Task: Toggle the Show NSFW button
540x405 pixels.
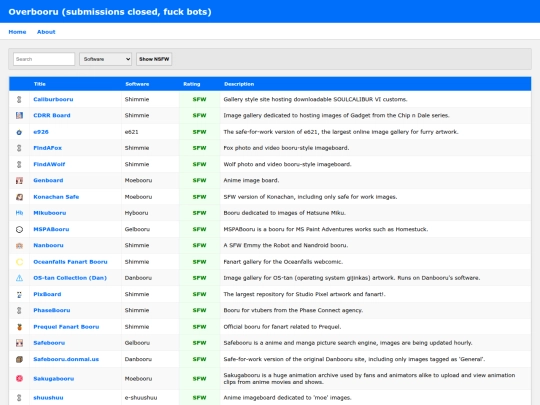Action: pos(154,59)
